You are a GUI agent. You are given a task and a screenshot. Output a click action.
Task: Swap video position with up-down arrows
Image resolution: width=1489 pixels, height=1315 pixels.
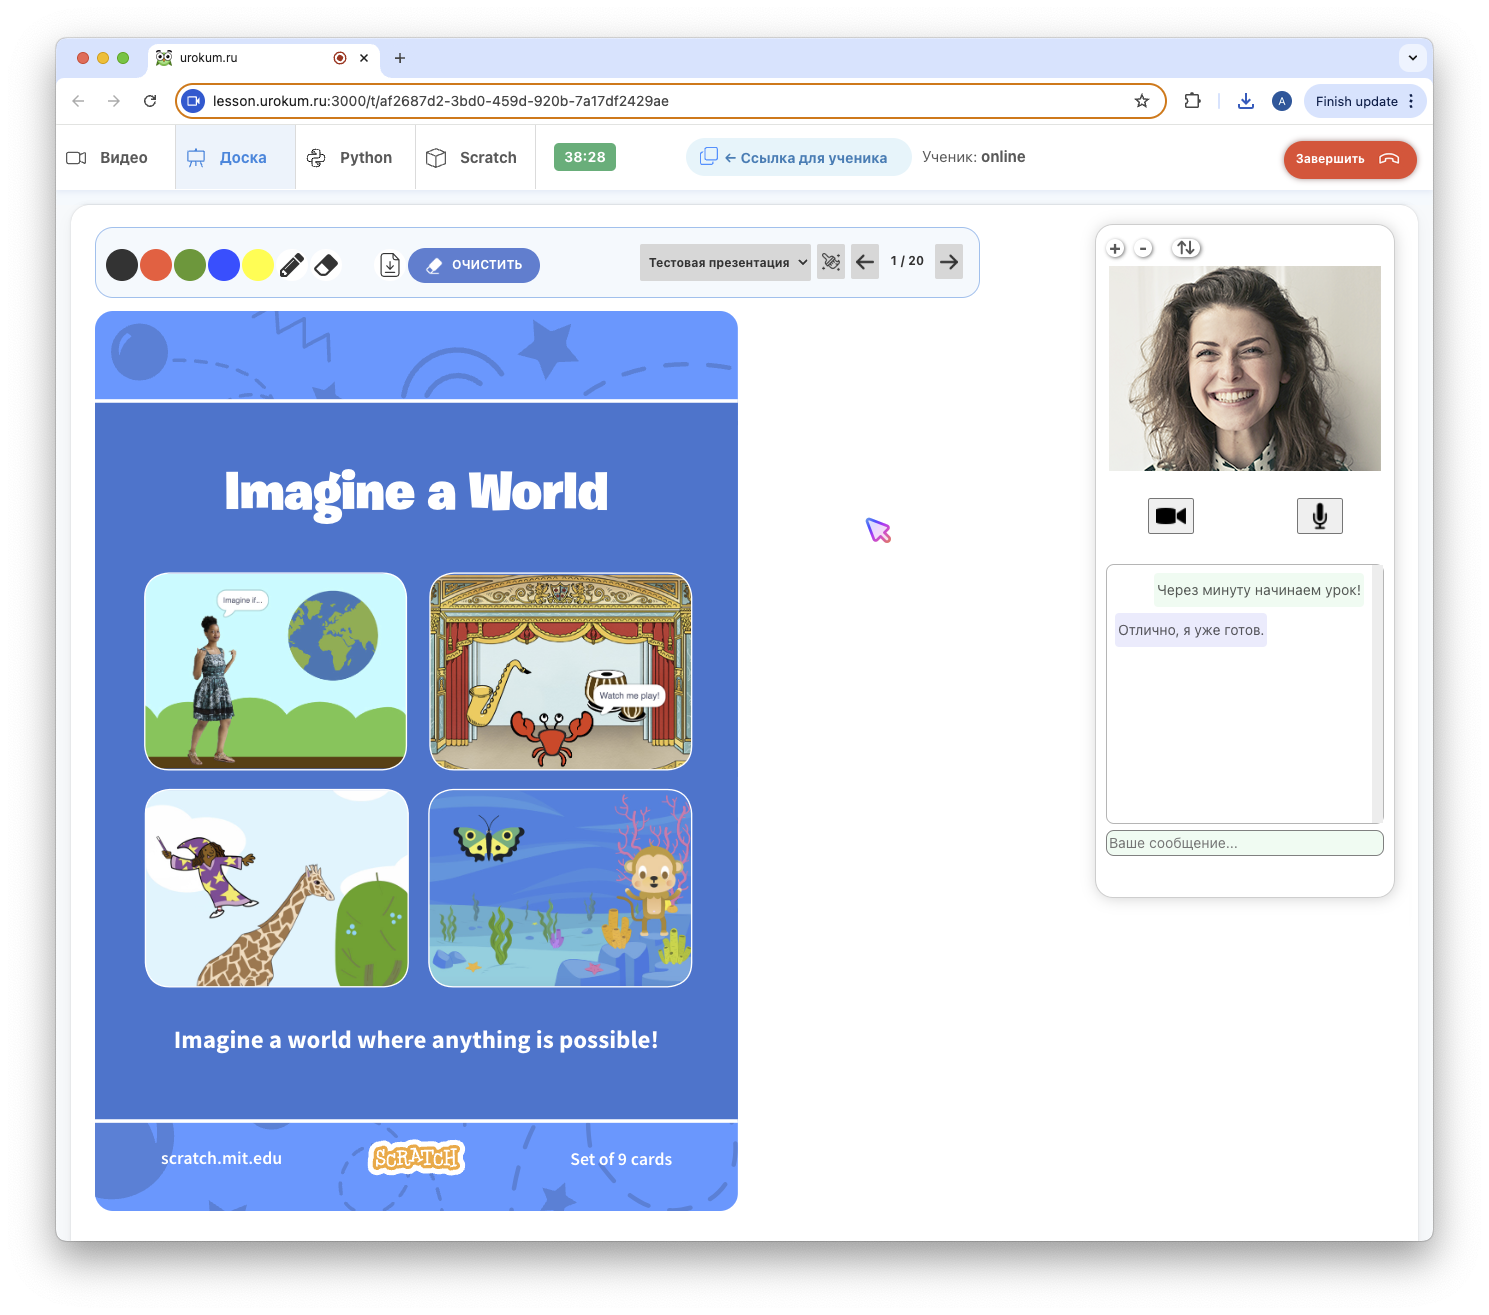click(x=1186, y=248)
